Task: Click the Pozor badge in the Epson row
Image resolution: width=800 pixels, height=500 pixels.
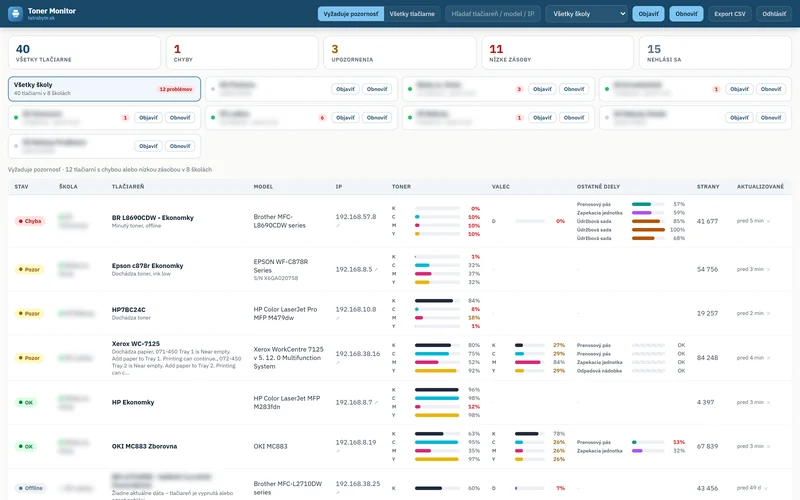Action: (29, 269)
